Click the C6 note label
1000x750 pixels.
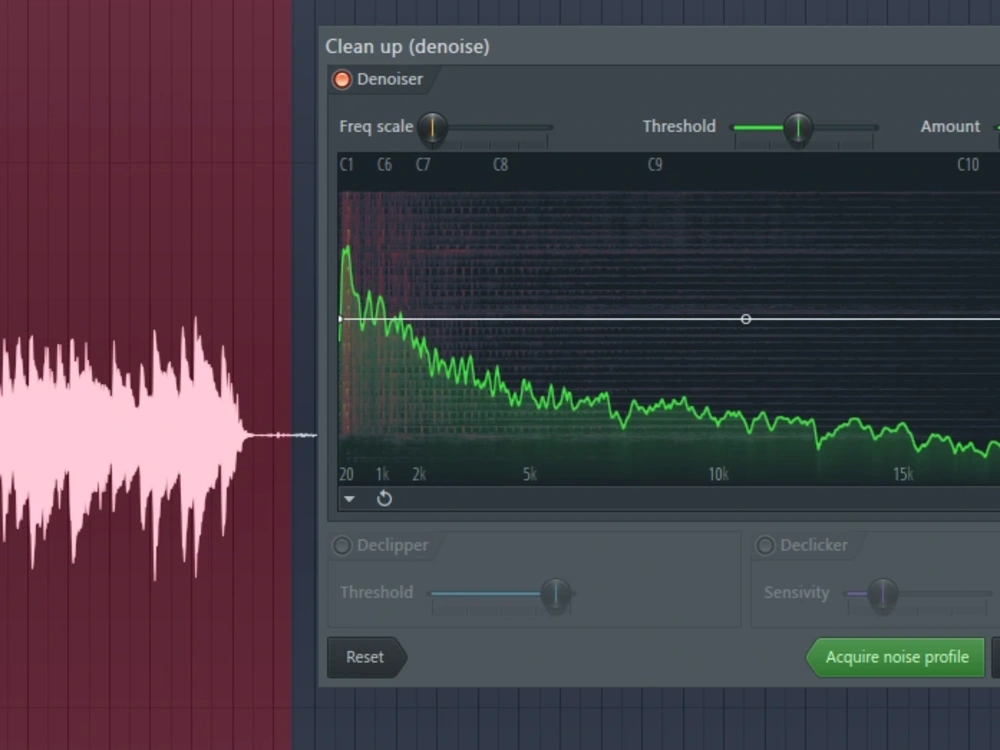[385, 165]
